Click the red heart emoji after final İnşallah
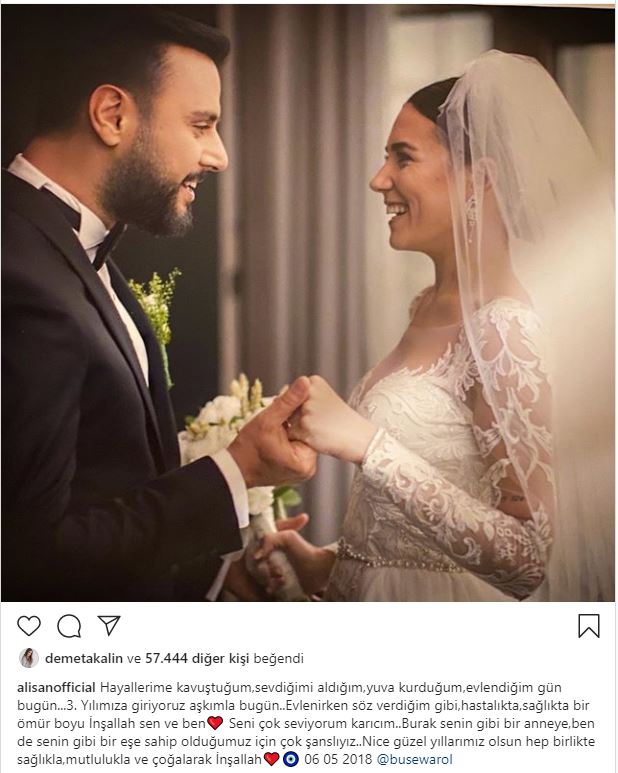This screenshot has width=618, height=773. pyautogui.click(x=272, y=759)
